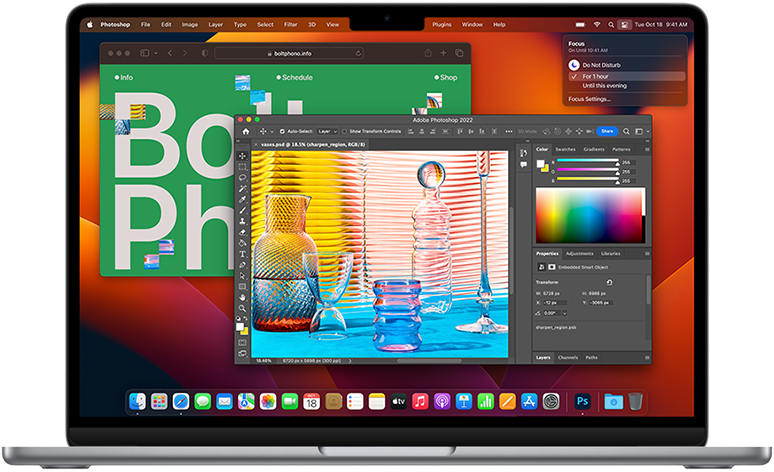Screen dimensions: 774x472
Task: Click the Home icon in Photoshop options bar
Action: click(246, 131)
